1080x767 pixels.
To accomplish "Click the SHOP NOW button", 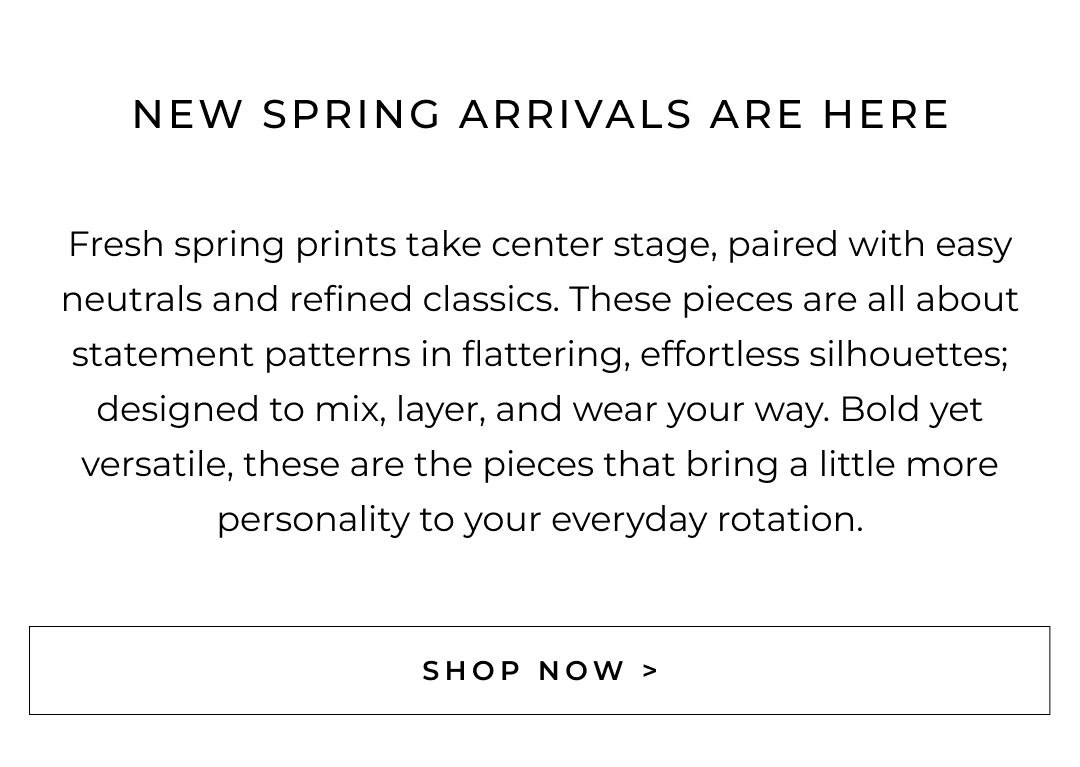I will (x=539, y=670).
